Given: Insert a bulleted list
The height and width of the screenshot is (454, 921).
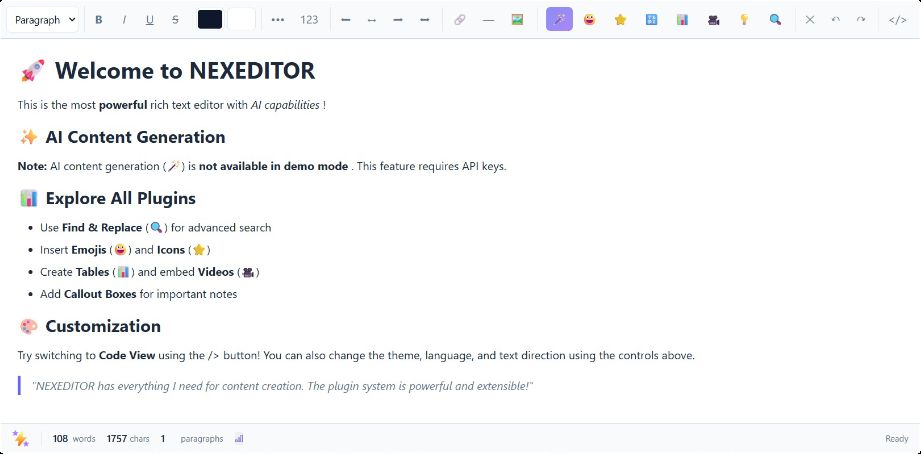Looking at the screenshot, I should [x=278, y=19].
